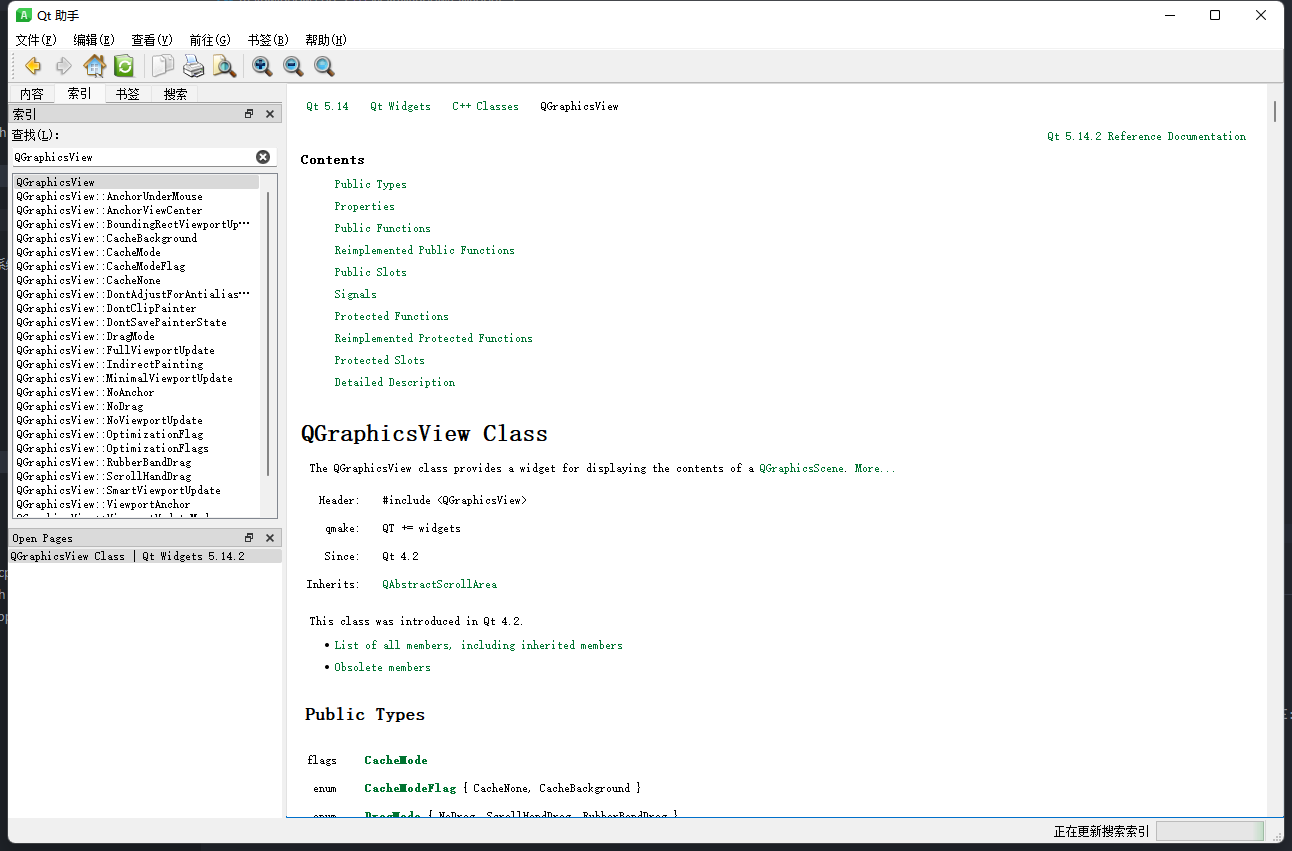Click the grayed-out forward arrow icon
This screenshot has height=851, width=1292.
click(x=63, y=66)
